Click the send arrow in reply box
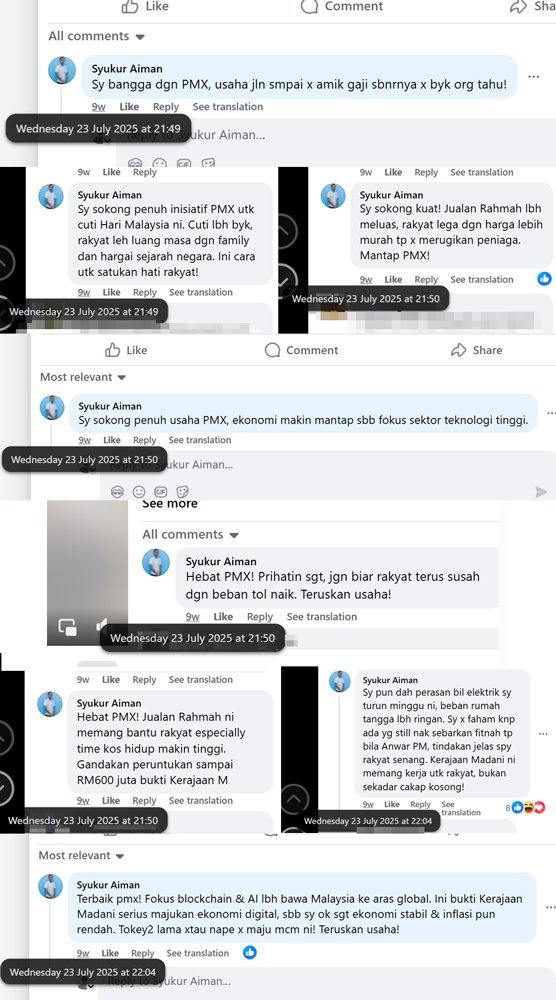Screen dimensions: 556x1000 click(x=541, y=492)
